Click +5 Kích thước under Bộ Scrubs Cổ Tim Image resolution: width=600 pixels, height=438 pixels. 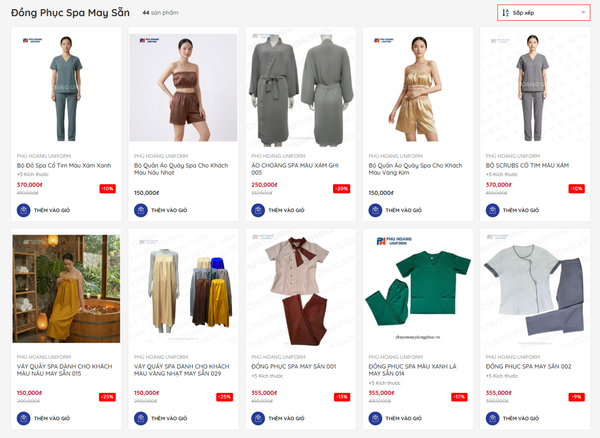[500, 174]
